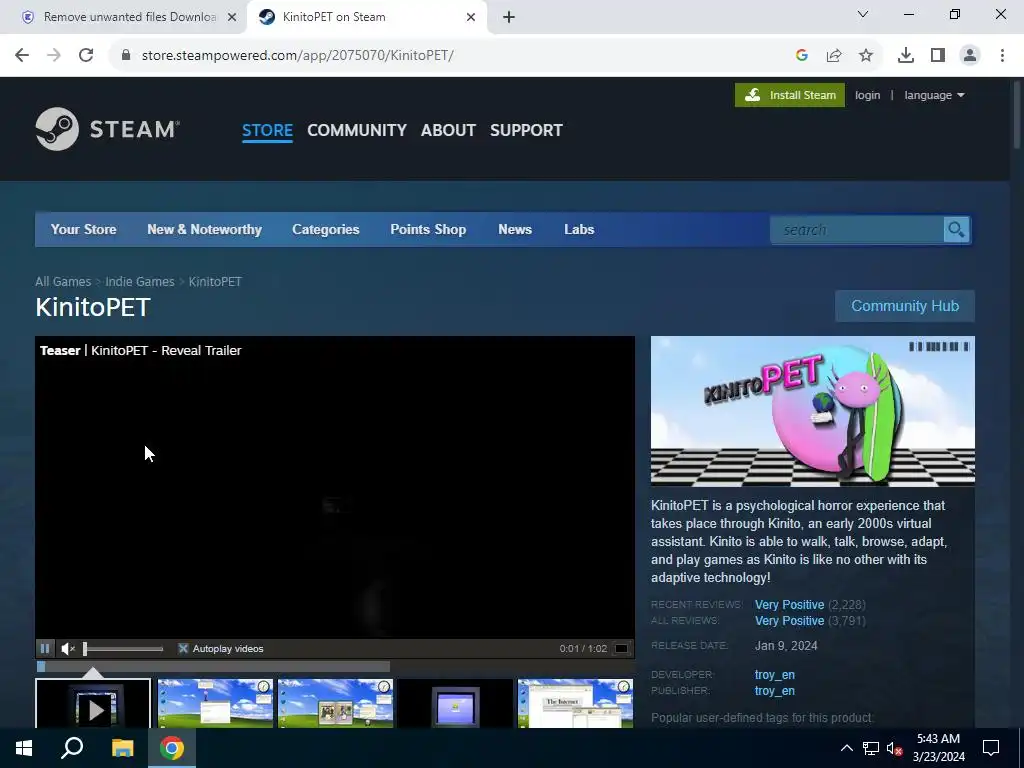
Task: Click the Chrome taskbar icon
Action: click(172, 748)
